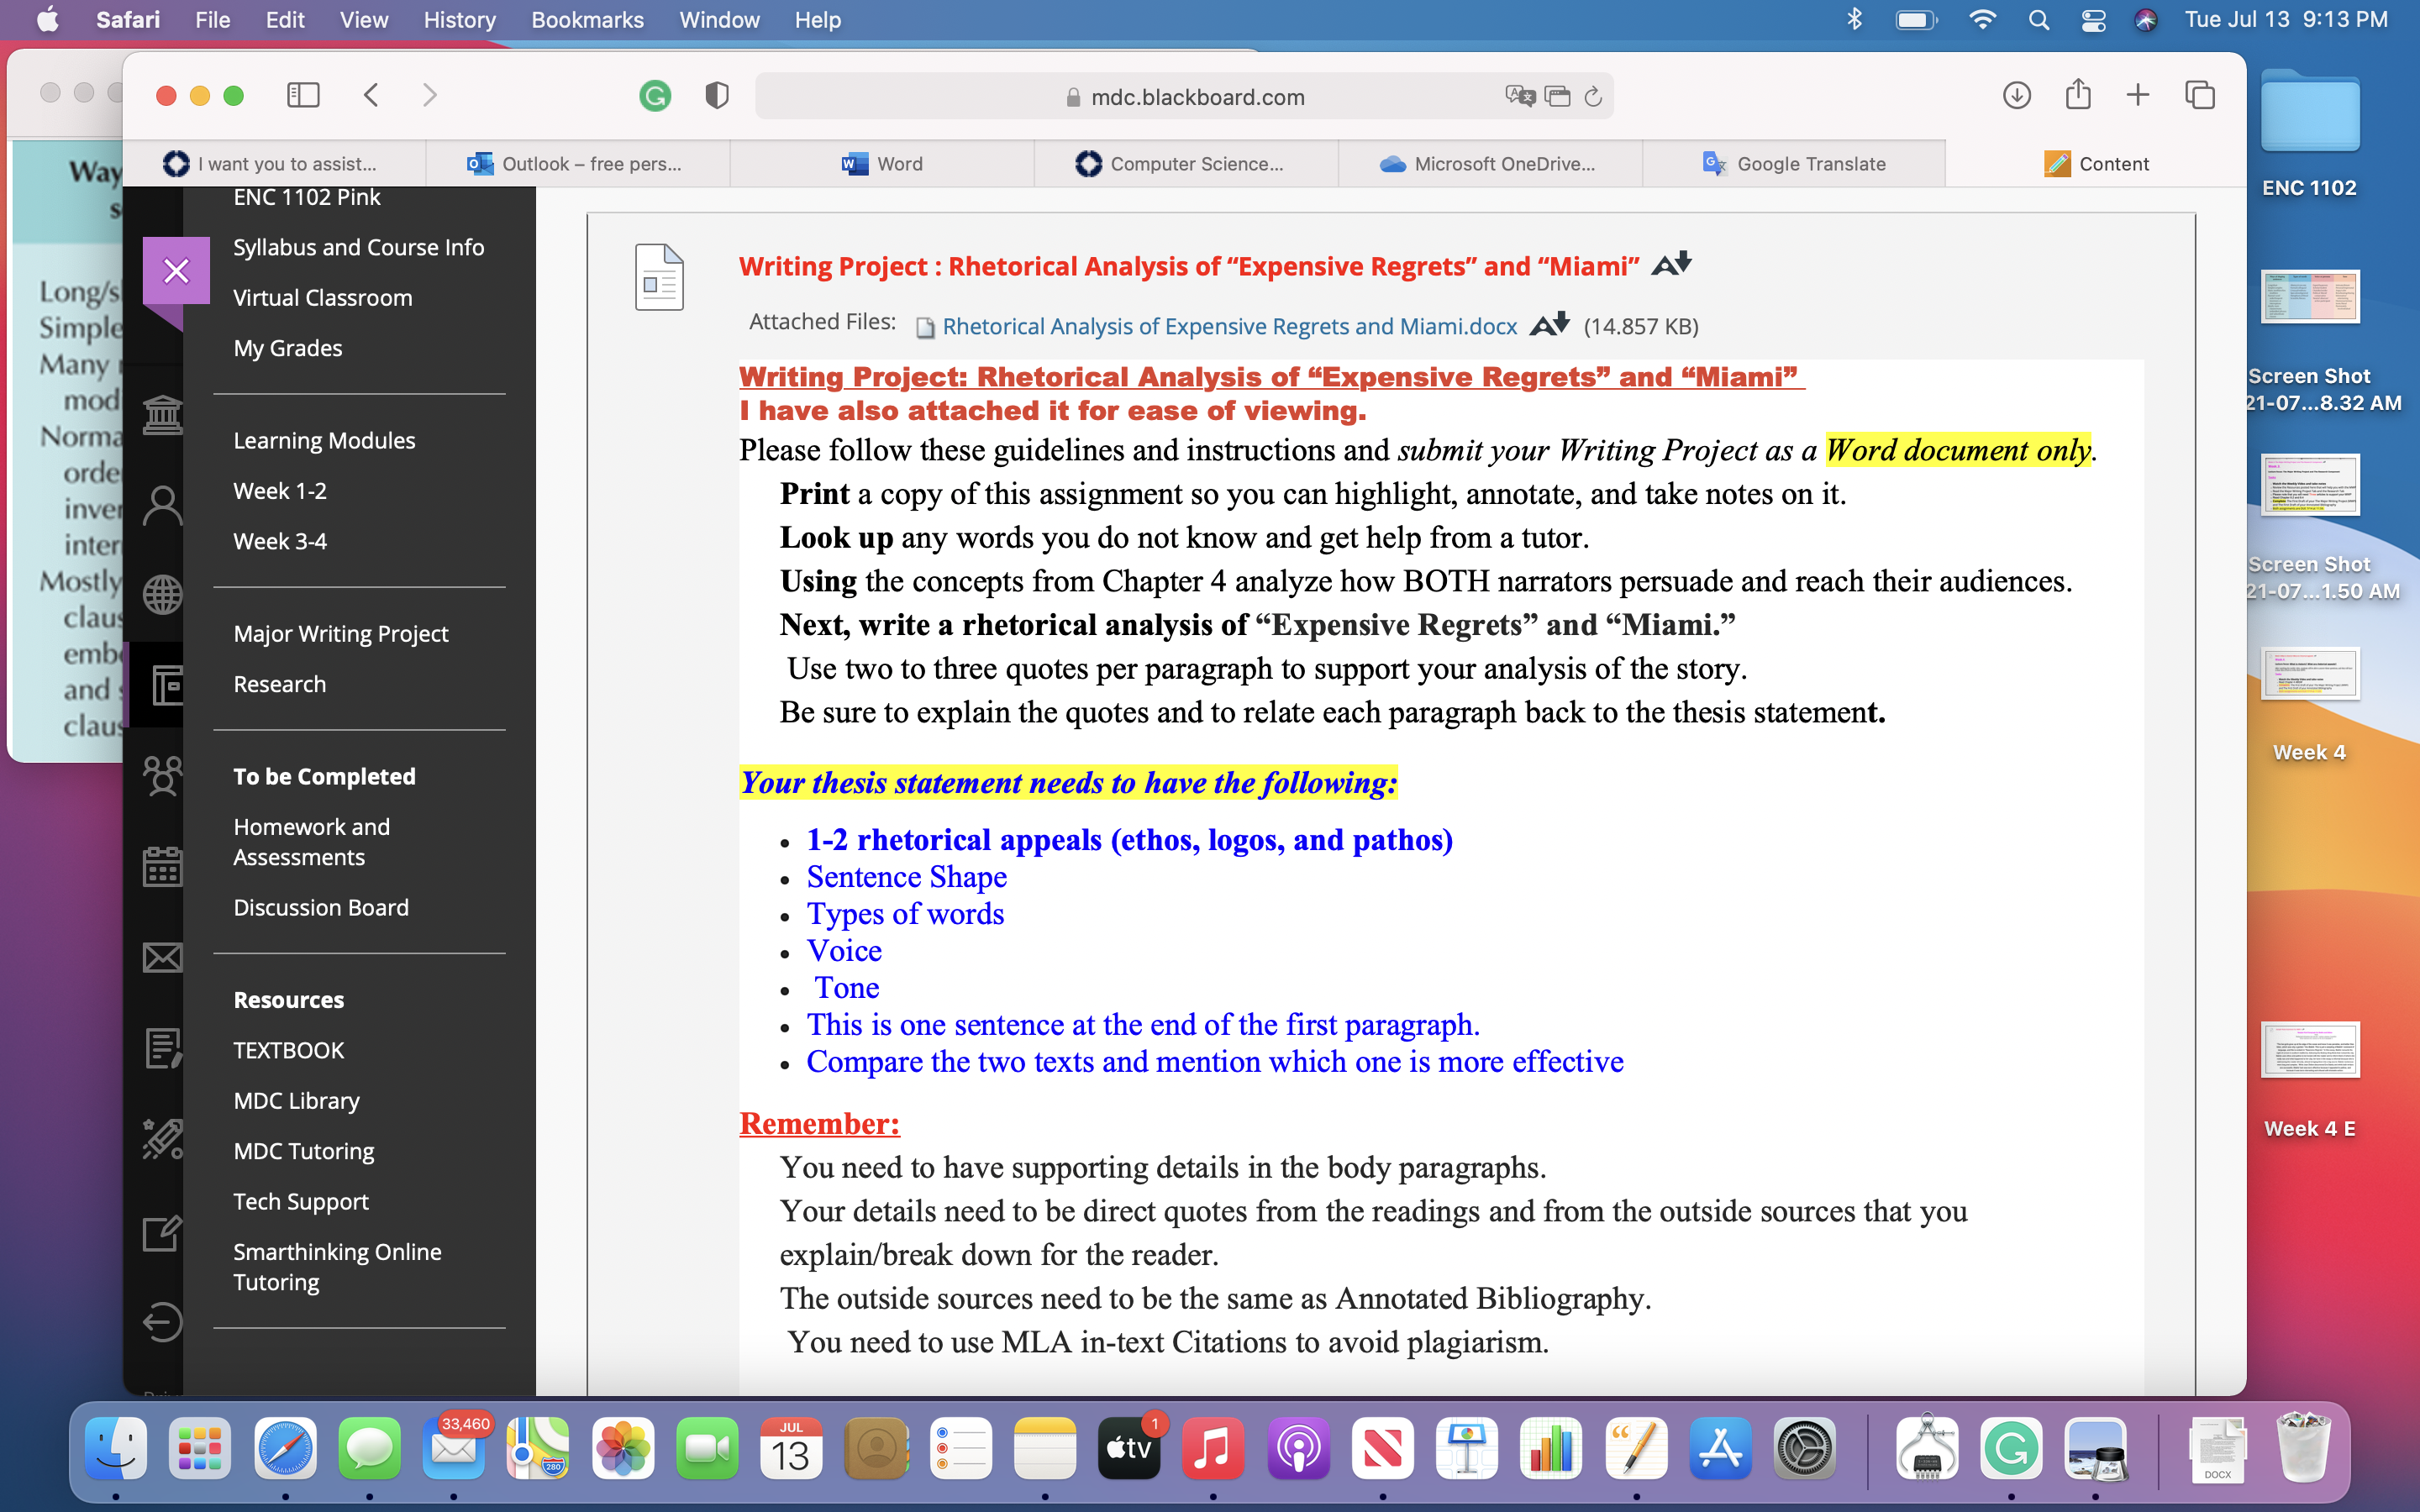Open System Preferences from the Dock
The height and width of the screenshot is (1512, 2420).
pos(1804,1448)
